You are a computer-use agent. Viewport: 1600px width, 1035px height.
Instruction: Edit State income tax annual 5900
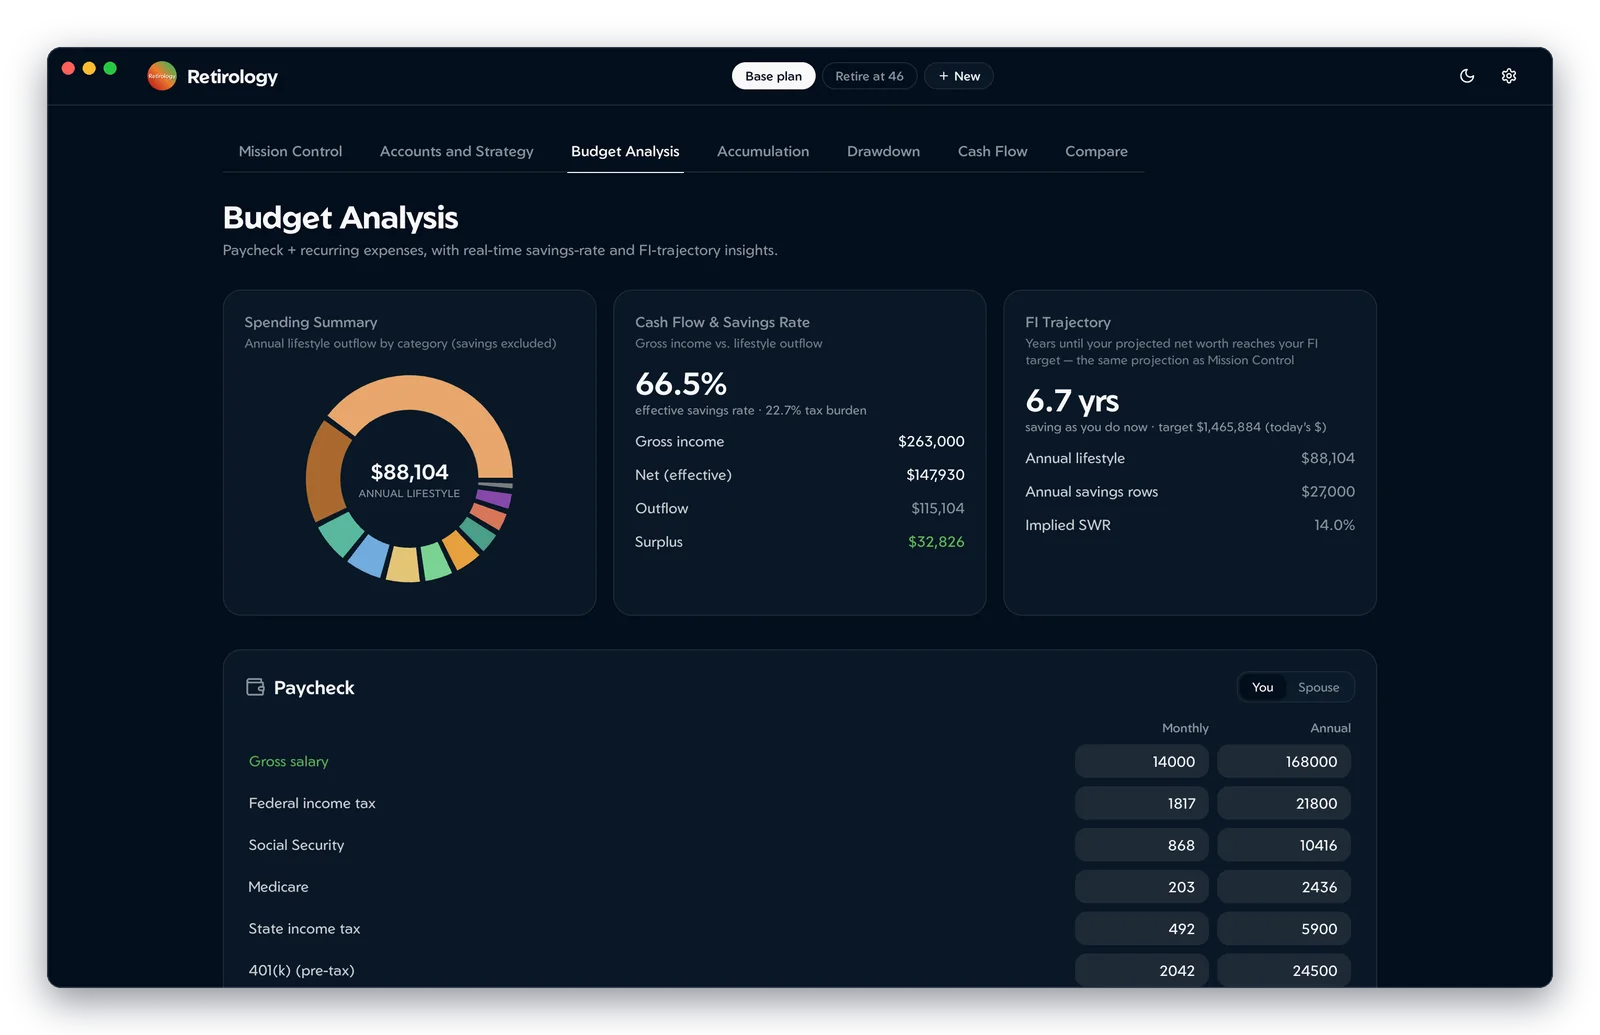click(1284, 929)
